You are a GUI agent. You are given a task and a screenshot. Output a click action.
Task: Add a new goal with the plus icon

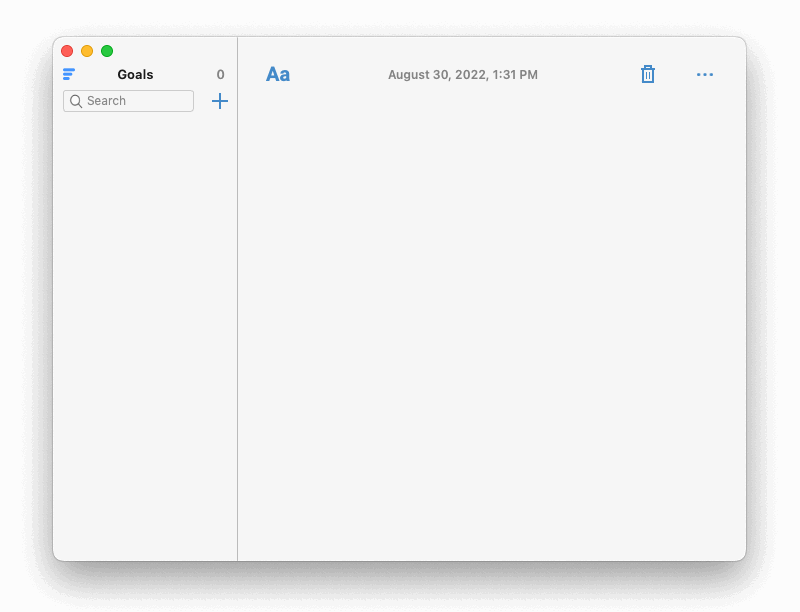[220, 101]
